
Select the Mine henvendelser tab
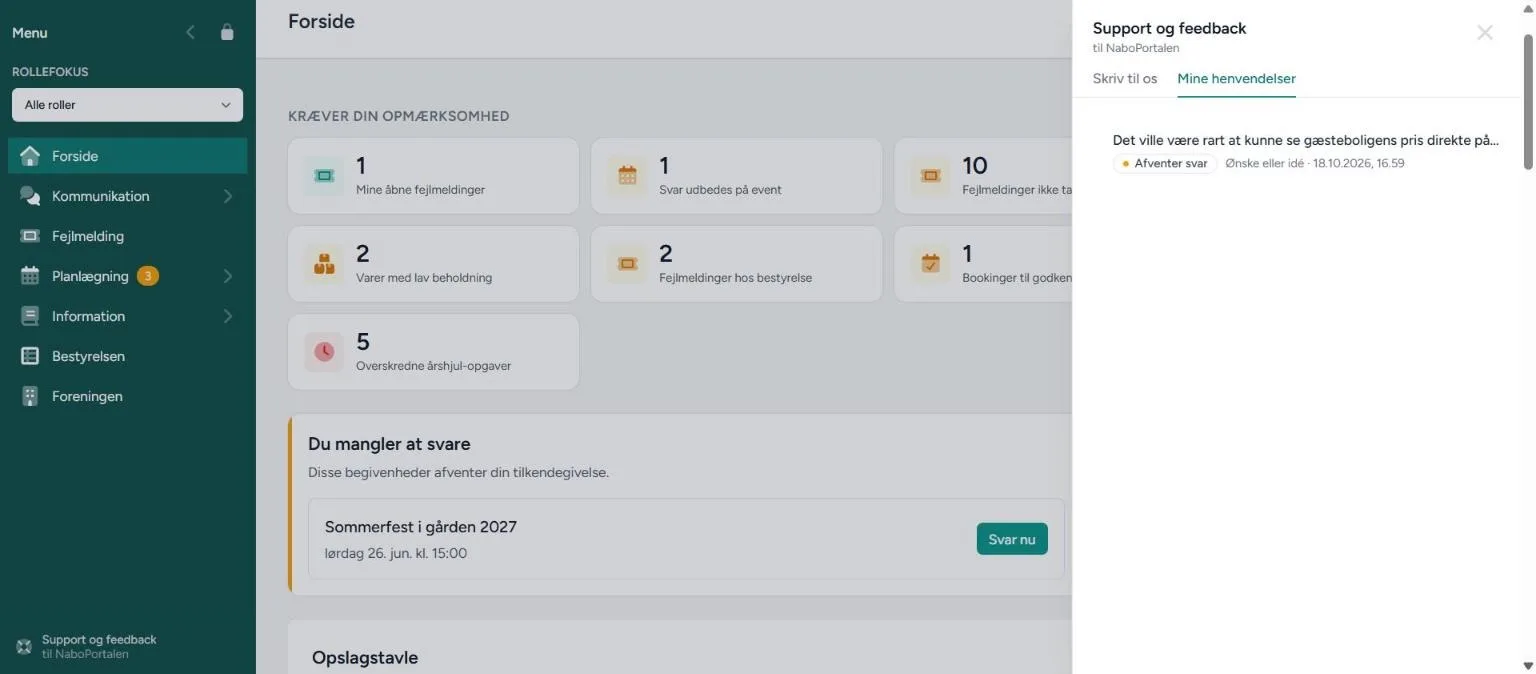(1237, 78)
